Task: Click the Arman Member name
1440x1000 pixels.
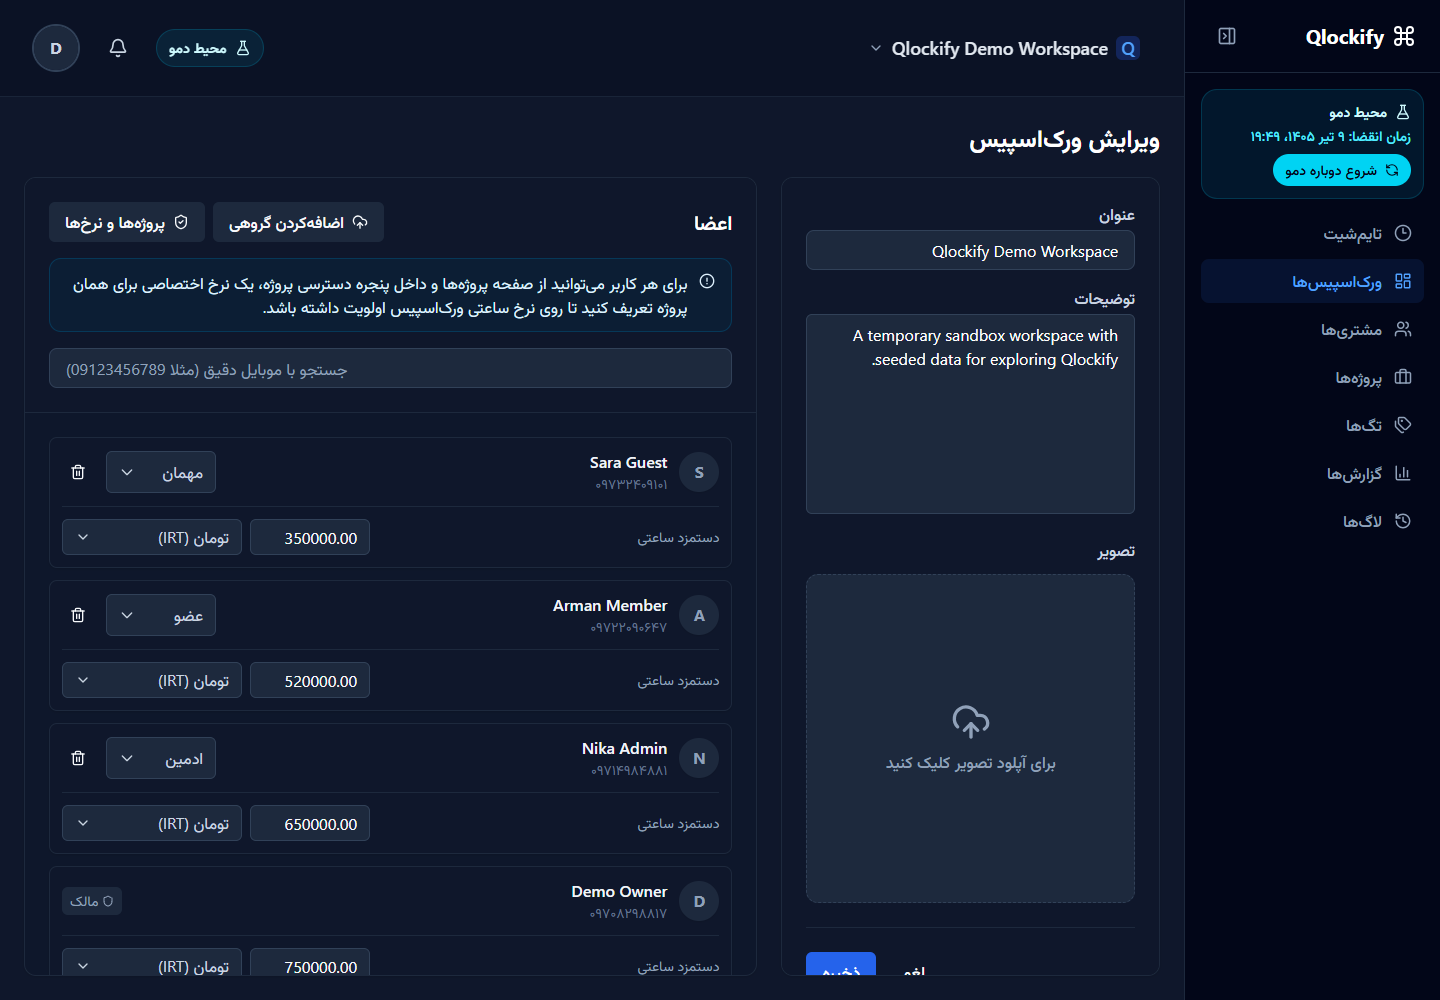Action: [610, 605]
